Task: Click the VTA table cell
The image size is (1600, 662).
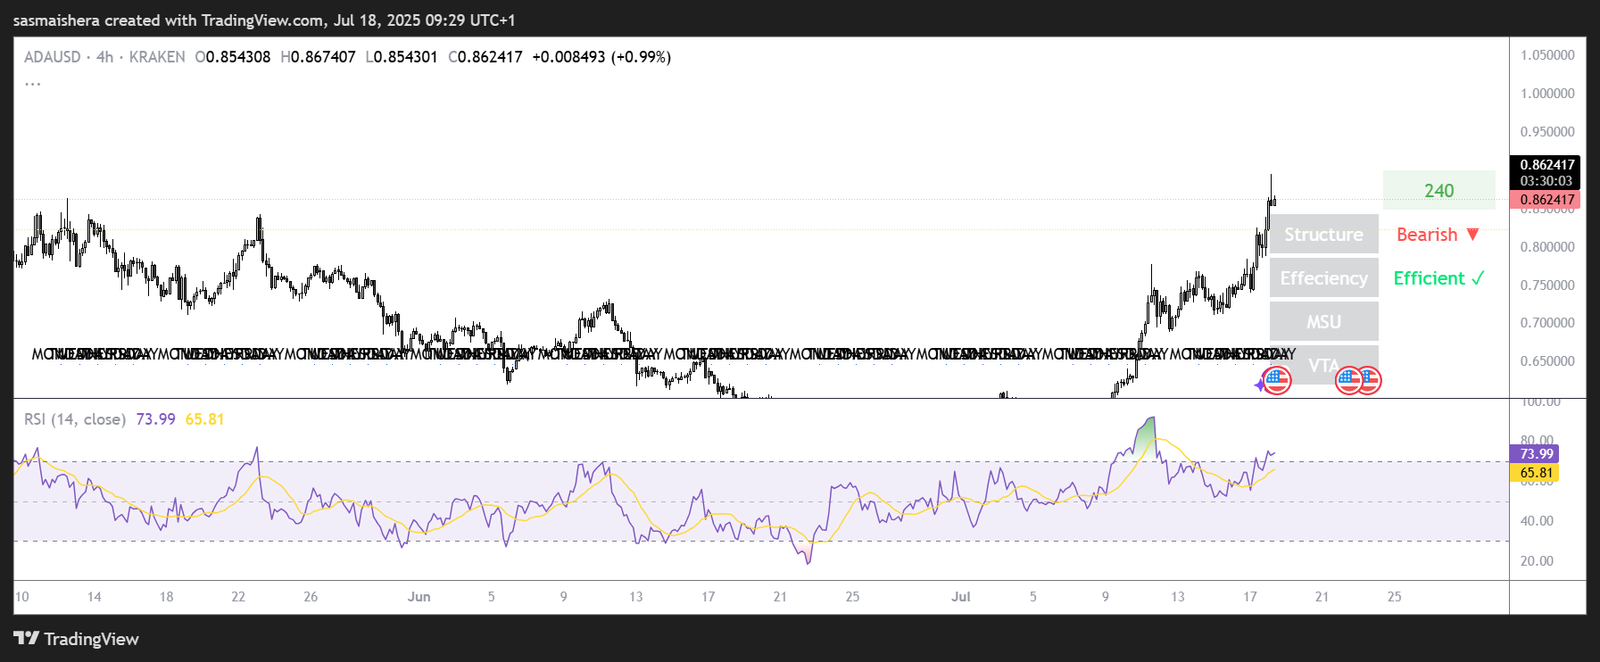Action: pyautogui.click(x=1324, y=365)
